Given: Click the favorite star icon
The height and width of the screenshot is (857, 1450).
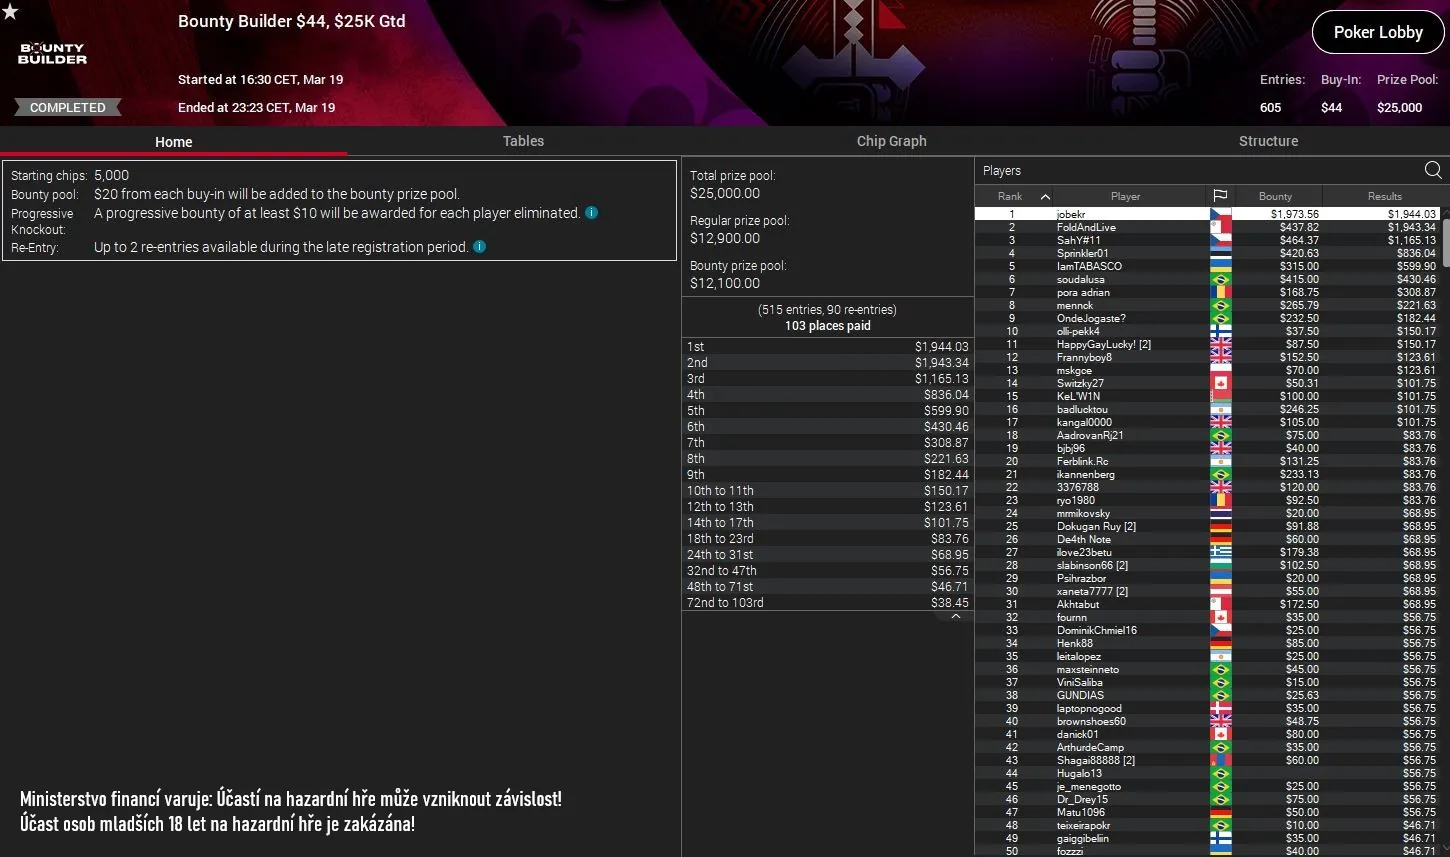Looking at the screenshot, I should (x=11, y=11).
